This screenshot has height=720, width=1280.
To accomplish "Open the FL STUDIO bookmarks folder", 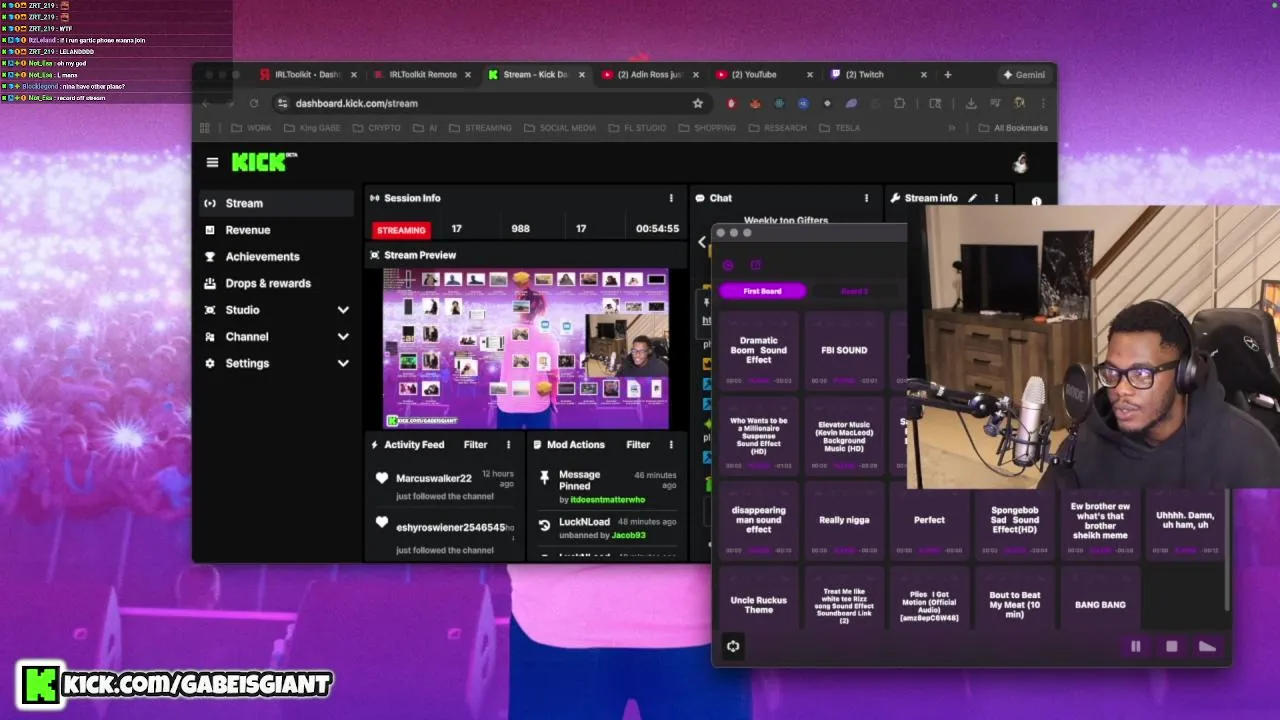I will [635, 128].
